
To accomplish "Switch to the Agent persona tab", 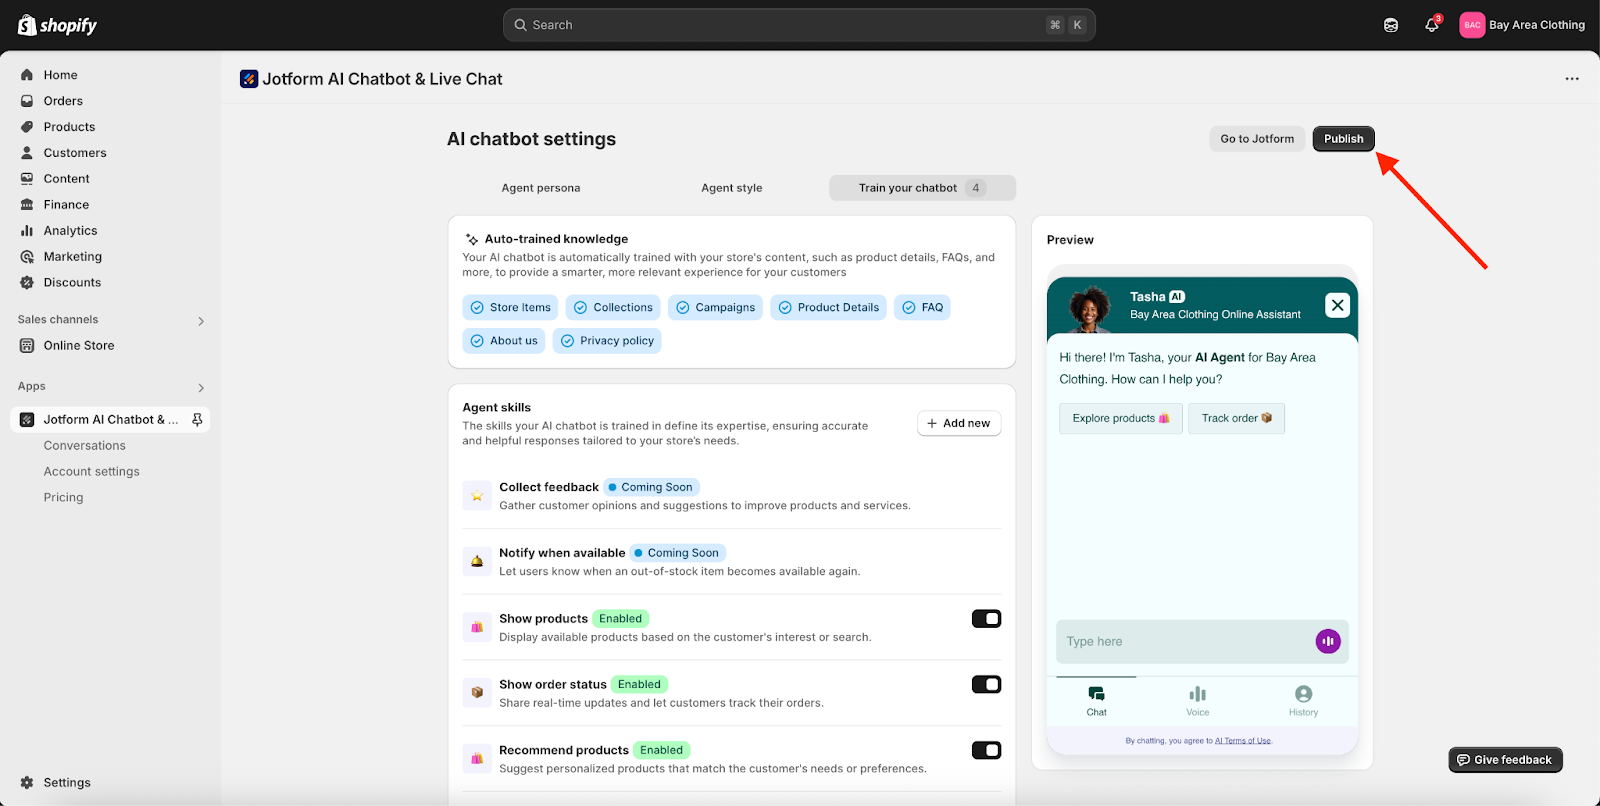I will (x=541, y=188).
